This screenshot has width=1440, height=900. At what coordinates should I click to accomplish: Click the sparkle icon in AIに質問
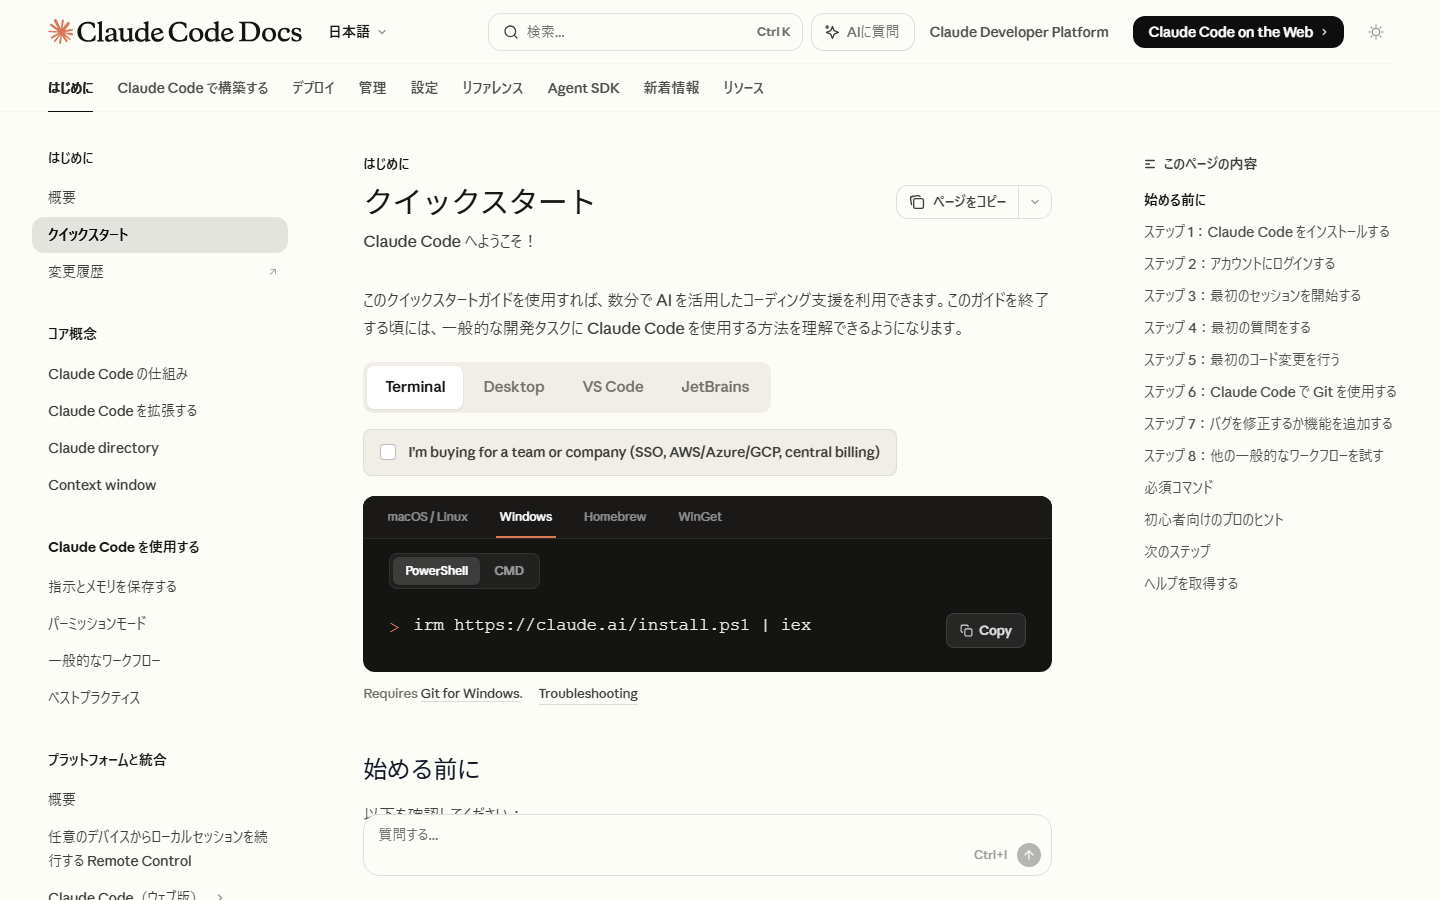pos(832,32)
